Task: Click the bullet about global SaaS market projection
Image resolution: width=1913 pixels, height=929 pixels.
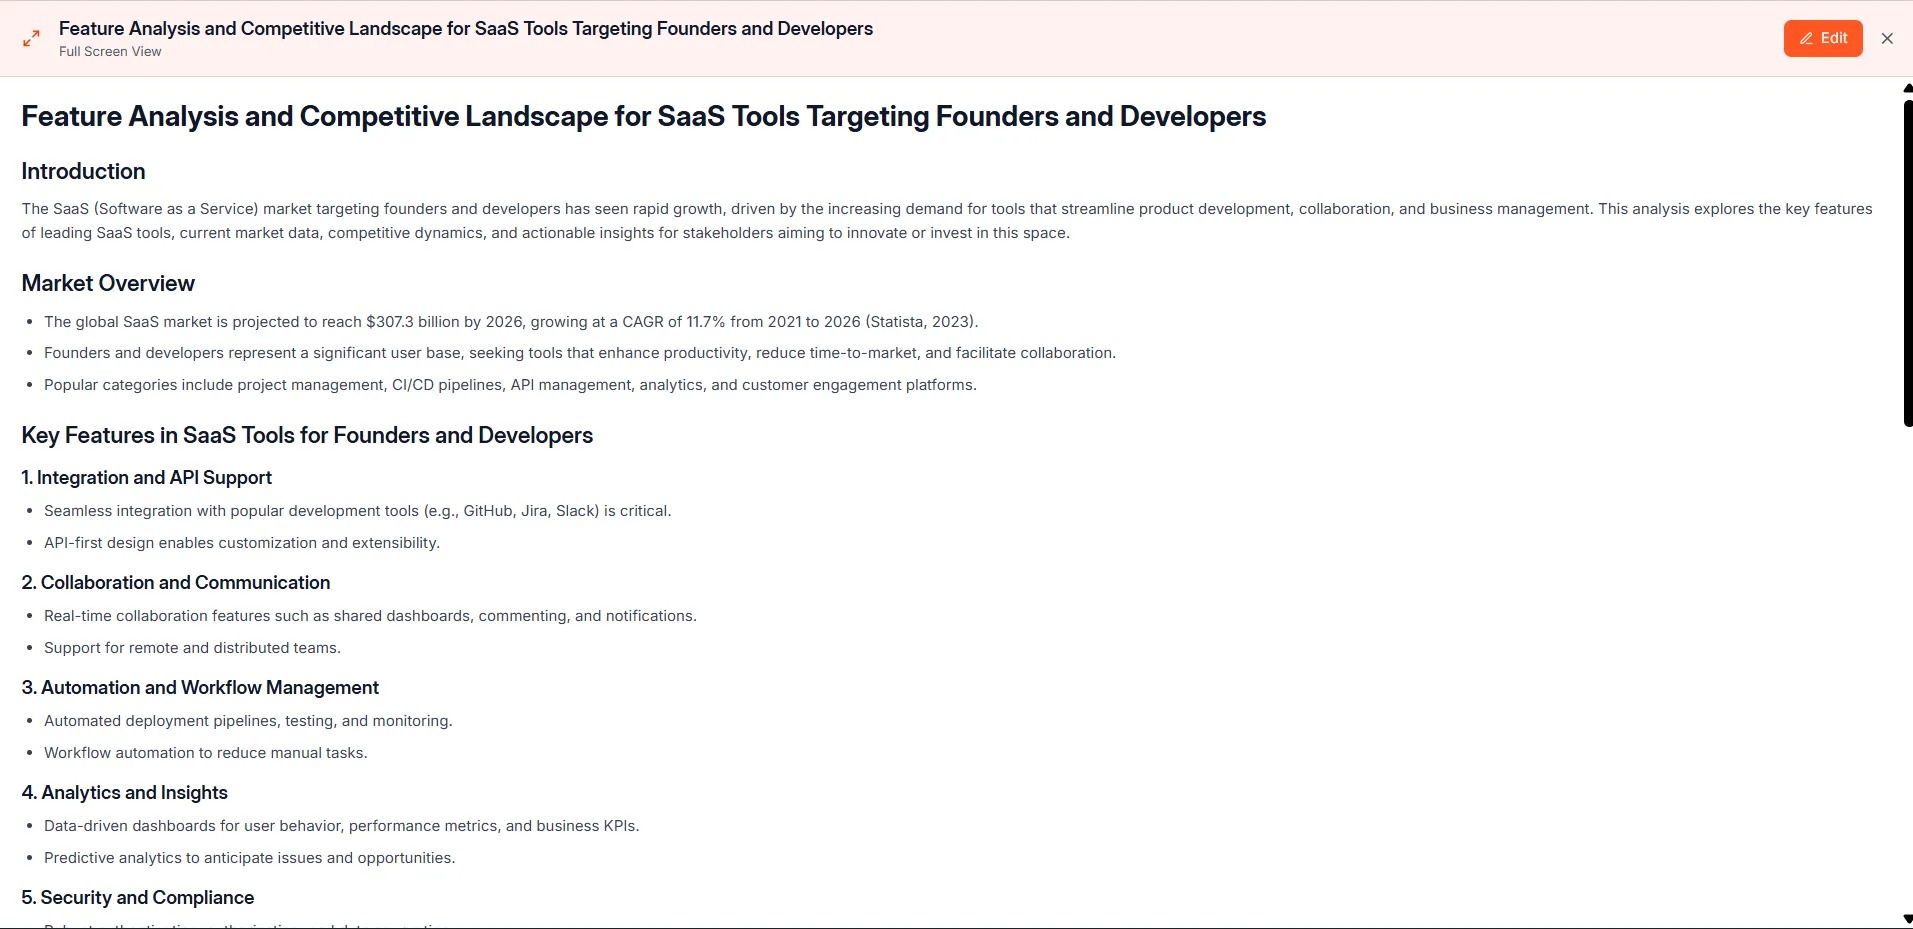Action: (510, 322)
